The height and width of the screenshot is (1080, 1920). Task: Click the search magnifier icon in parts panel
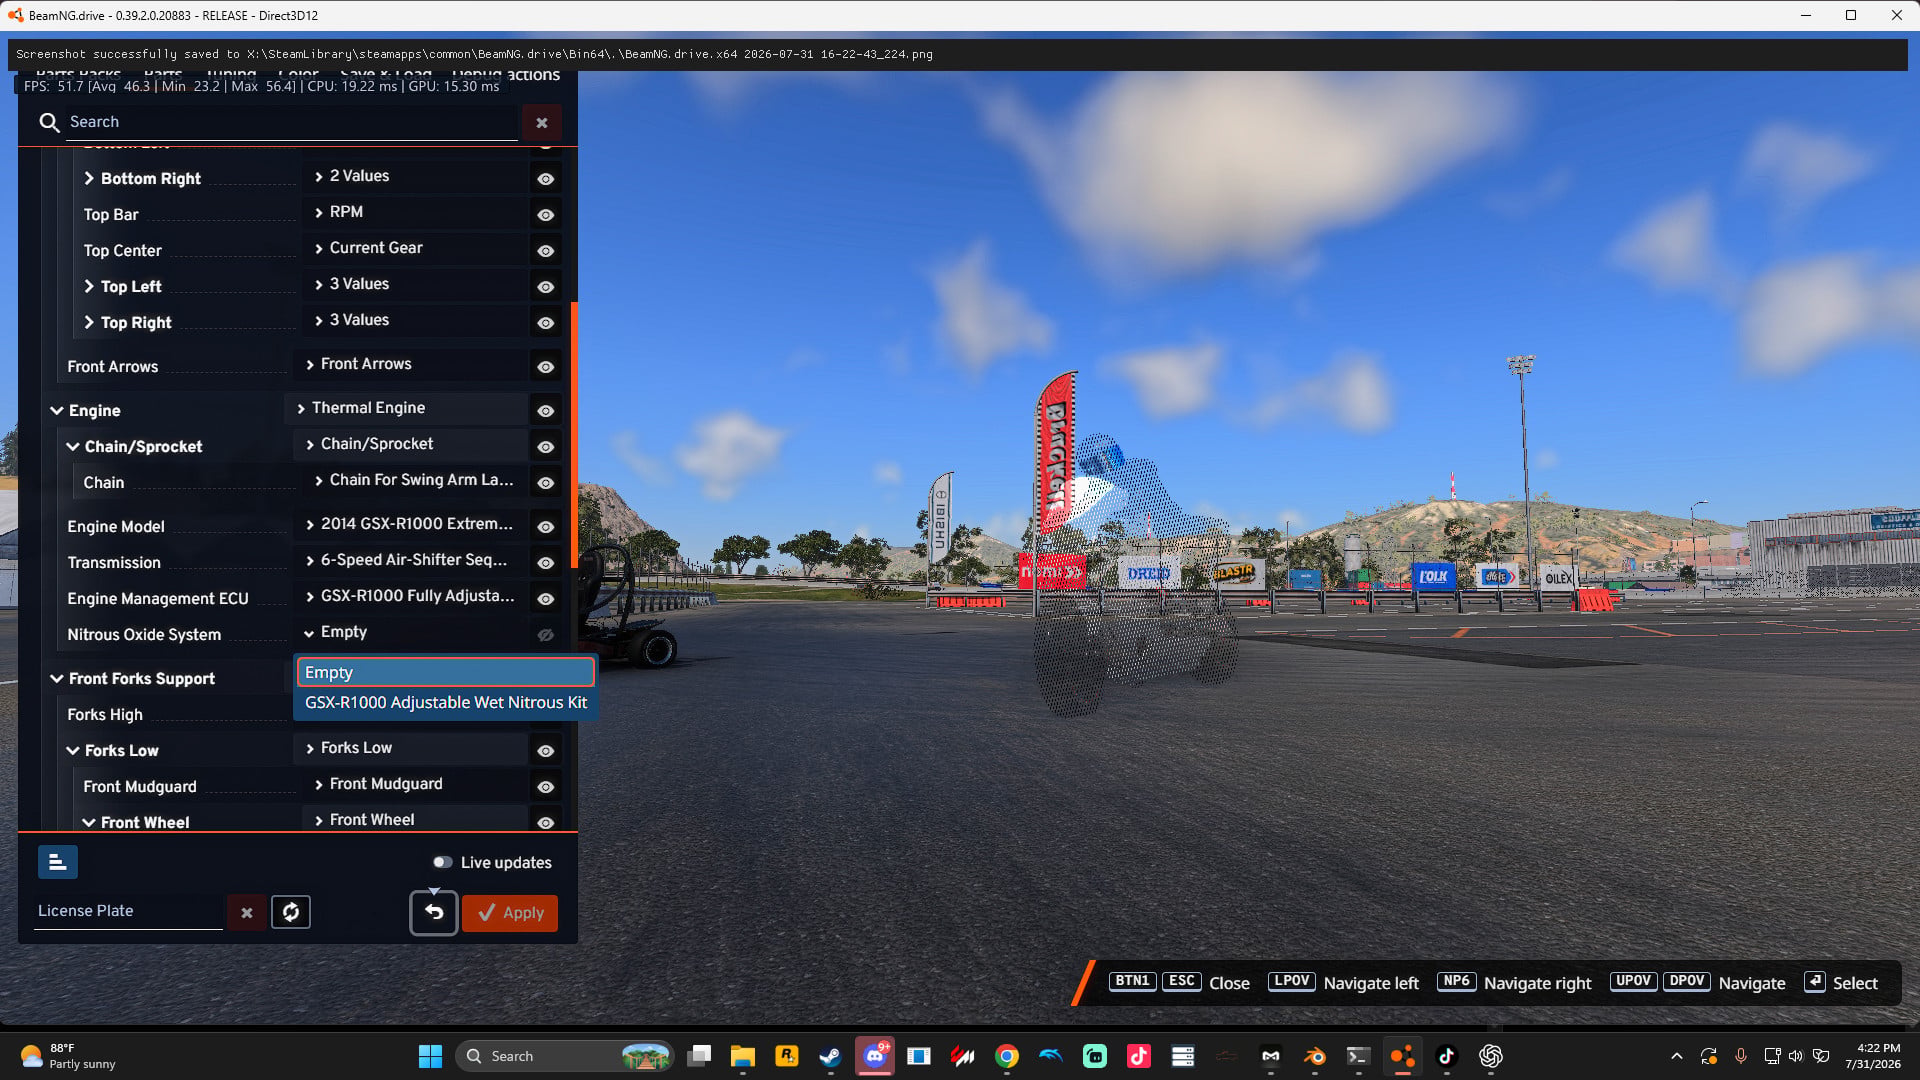[49, 122]
